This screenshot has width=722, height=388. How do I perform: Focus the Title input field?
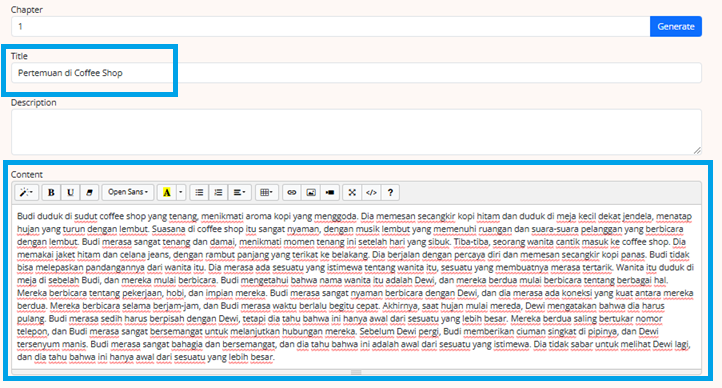coord(356,73)
